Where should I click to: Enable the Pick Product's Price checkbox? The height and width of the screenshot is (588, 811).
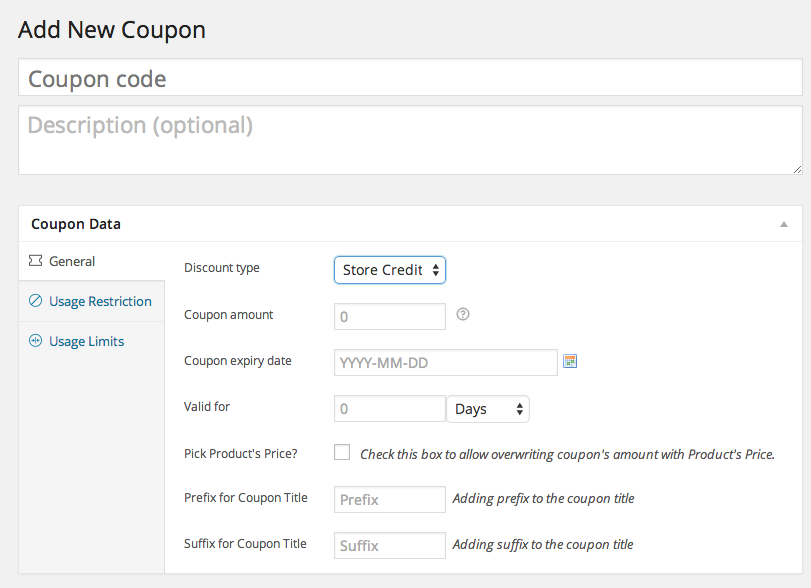[x=342, y=452]
